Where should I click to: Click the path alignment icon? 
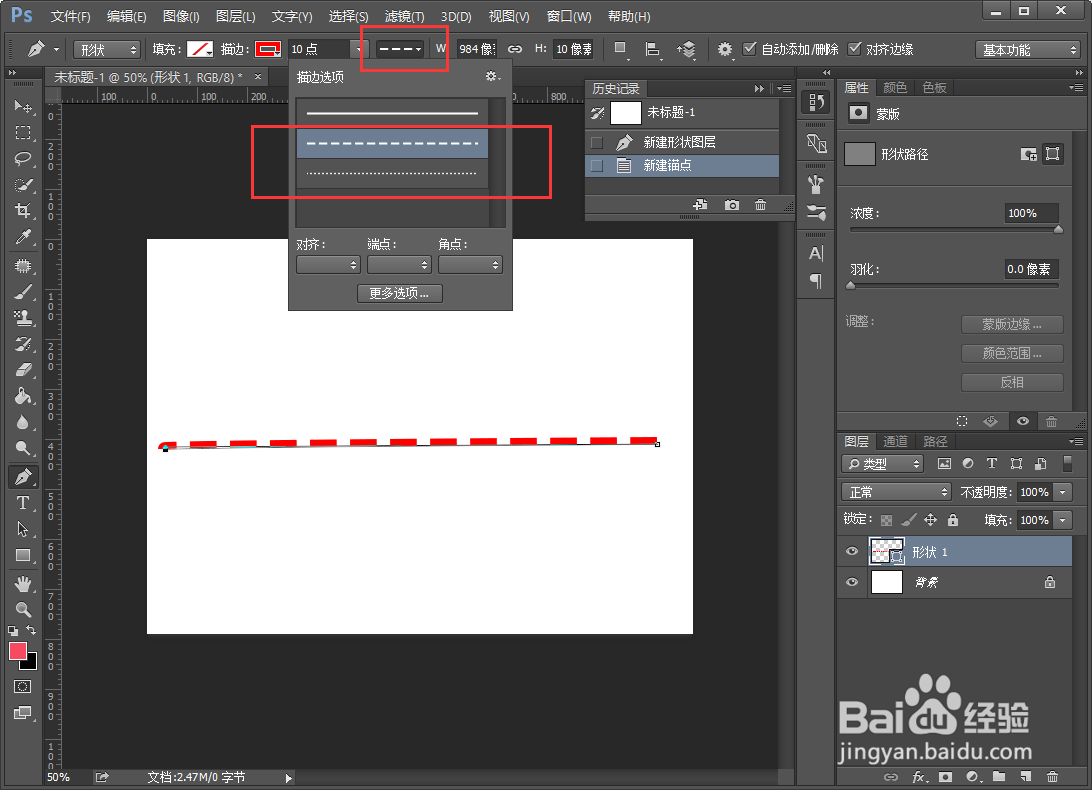pyautogui.click(x=653, y=49)
